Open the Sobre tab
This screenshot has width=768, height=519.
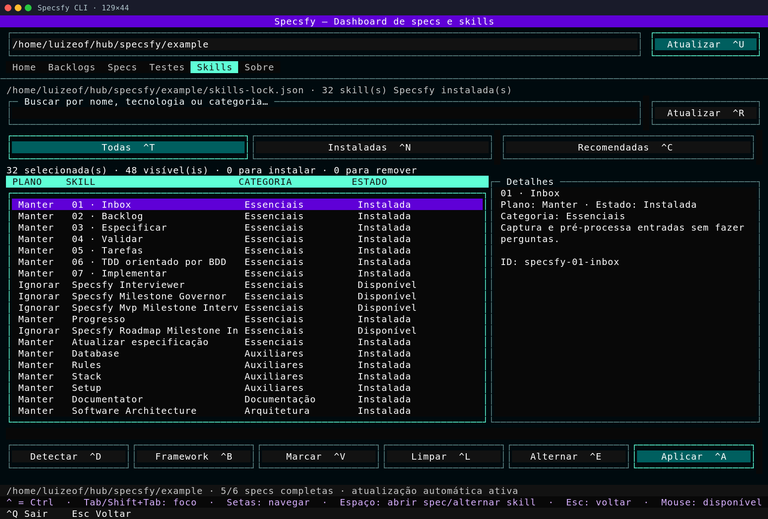click(259, 67)
